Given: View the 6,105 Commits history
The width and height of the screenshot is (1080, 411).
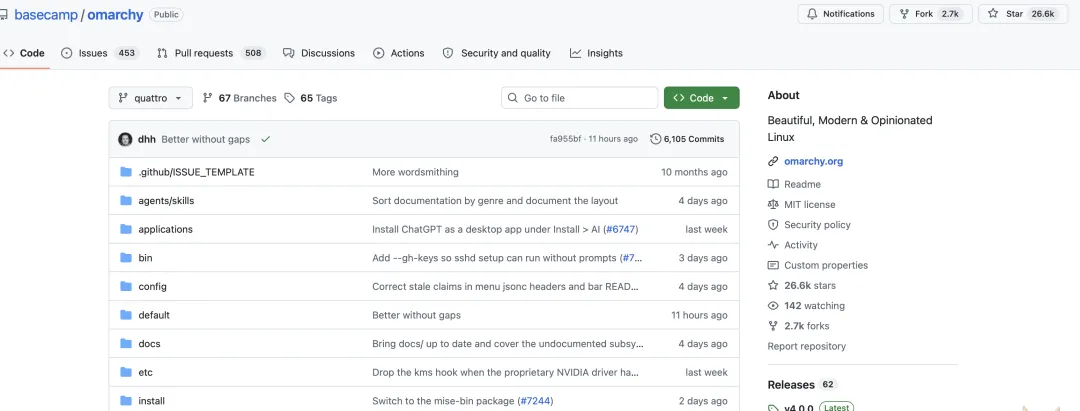Looking at the screenshot, I should pos(687,139).
